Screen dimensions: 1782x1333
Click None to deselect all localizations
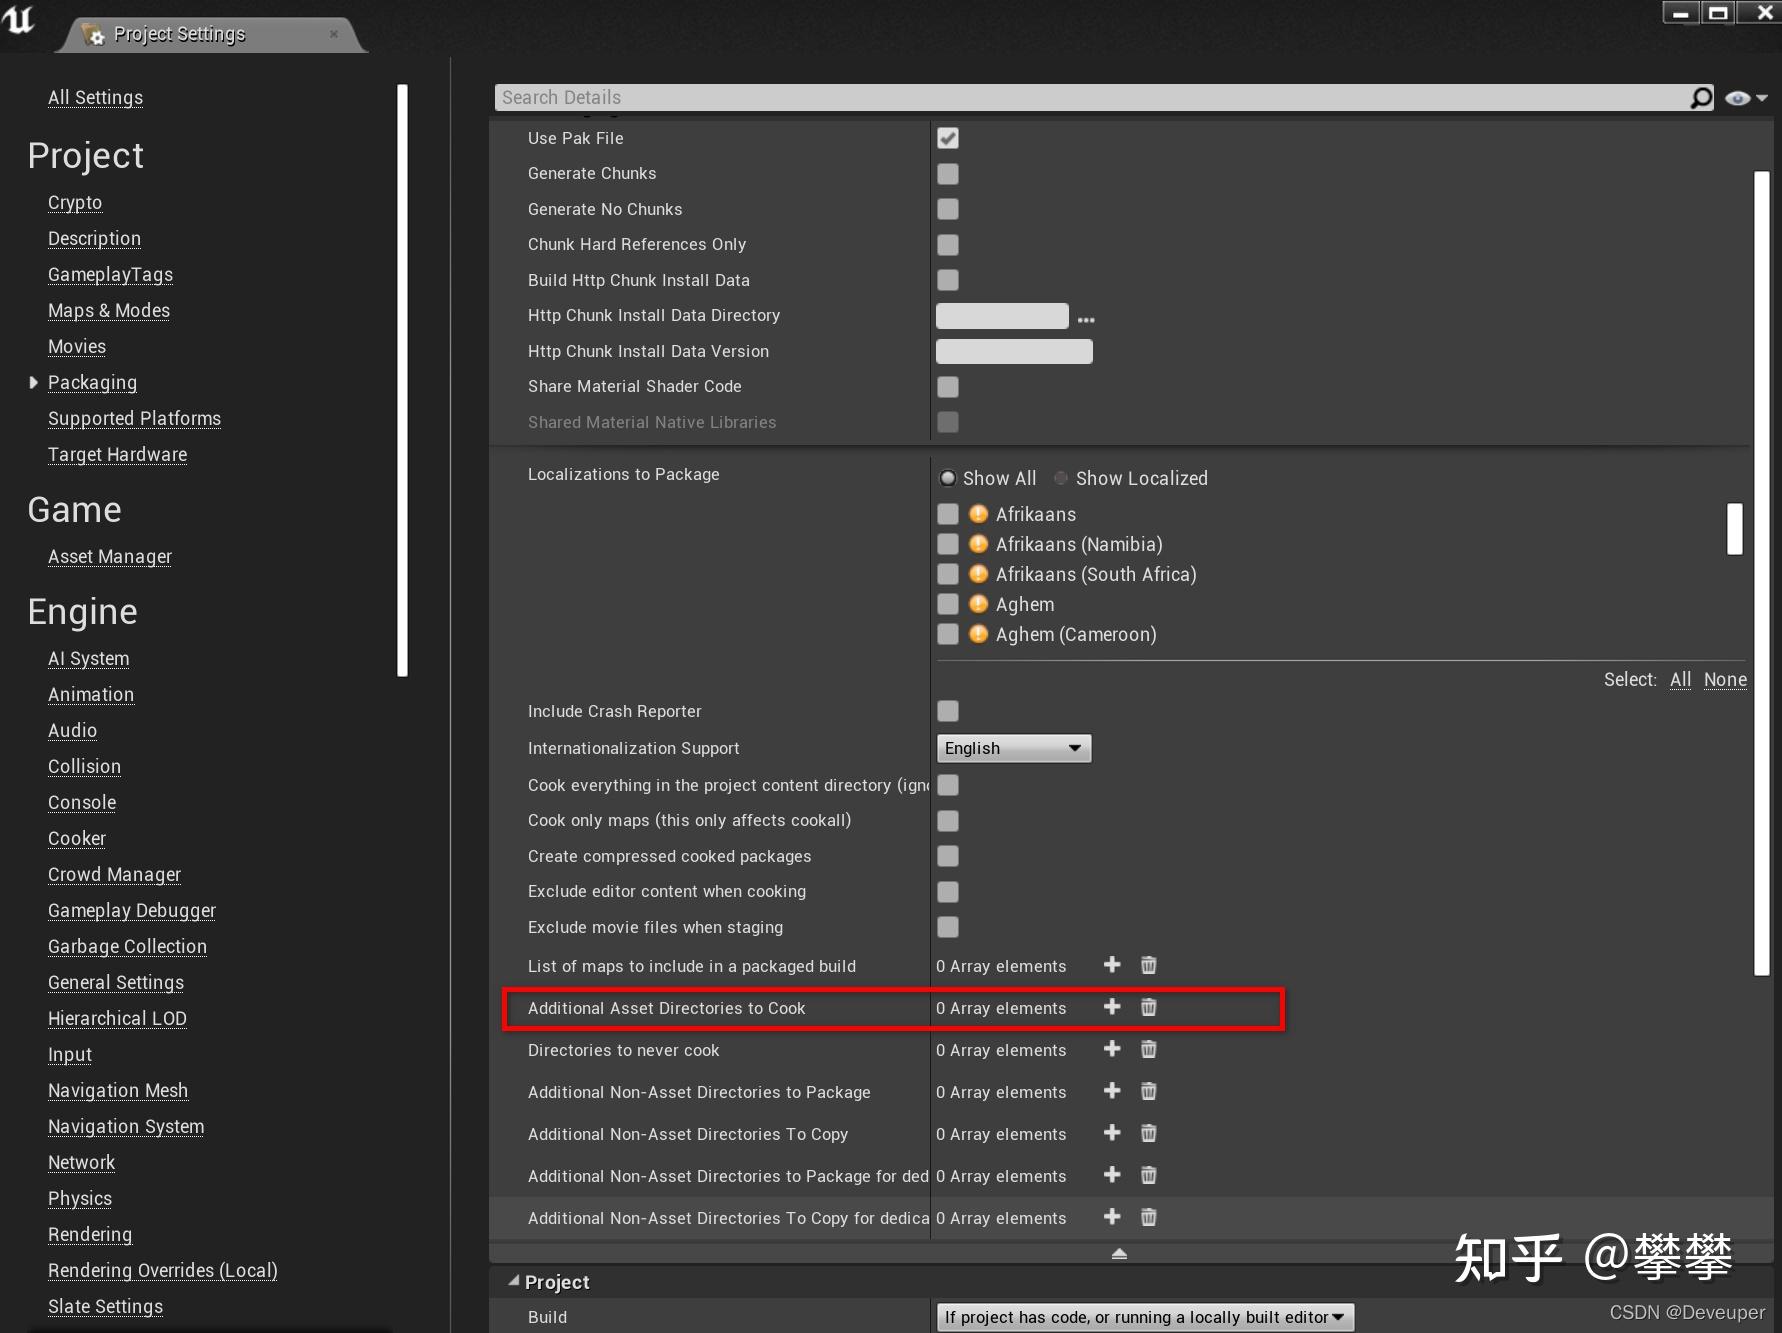(x=1725, y=679)
